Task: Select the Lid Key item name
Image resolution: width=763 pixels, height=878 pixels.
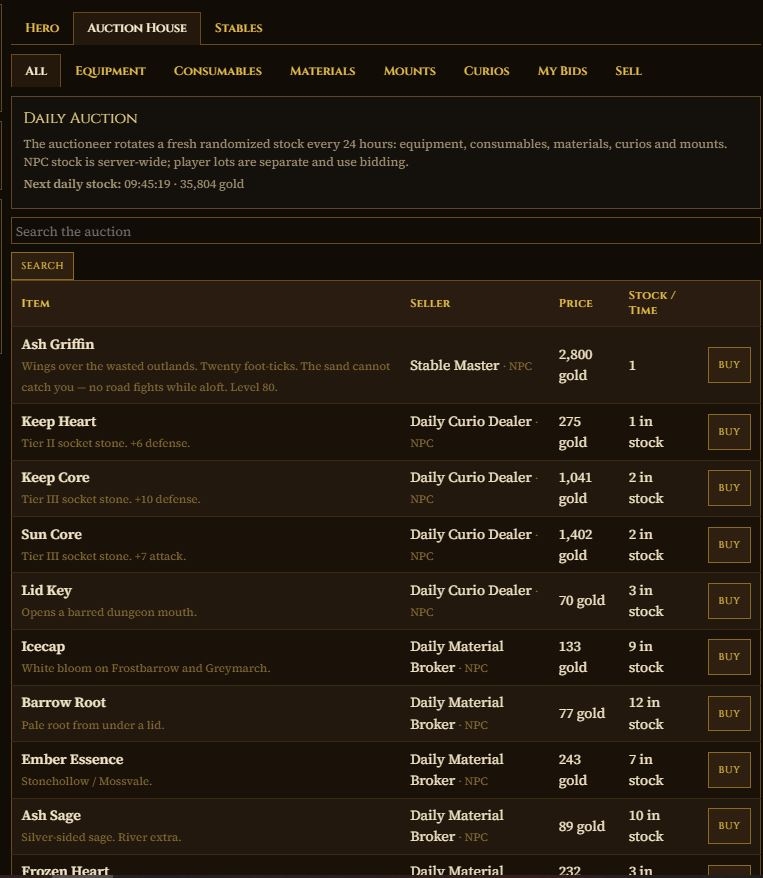Action: [46, 591]
